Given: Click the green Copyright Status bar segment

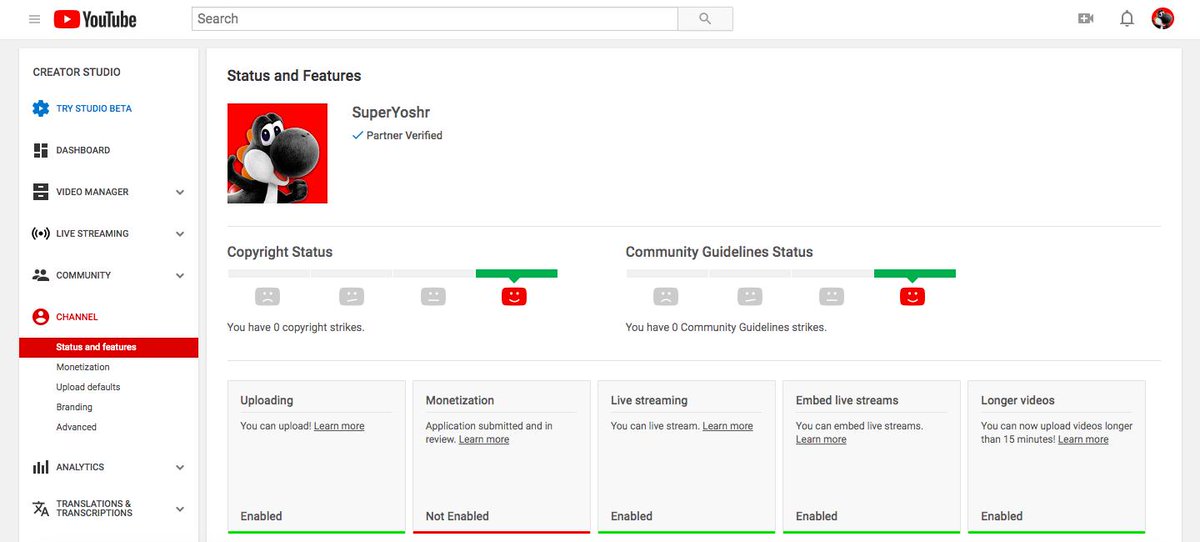Looking at the screenshot, I should (x=517, y=273).
